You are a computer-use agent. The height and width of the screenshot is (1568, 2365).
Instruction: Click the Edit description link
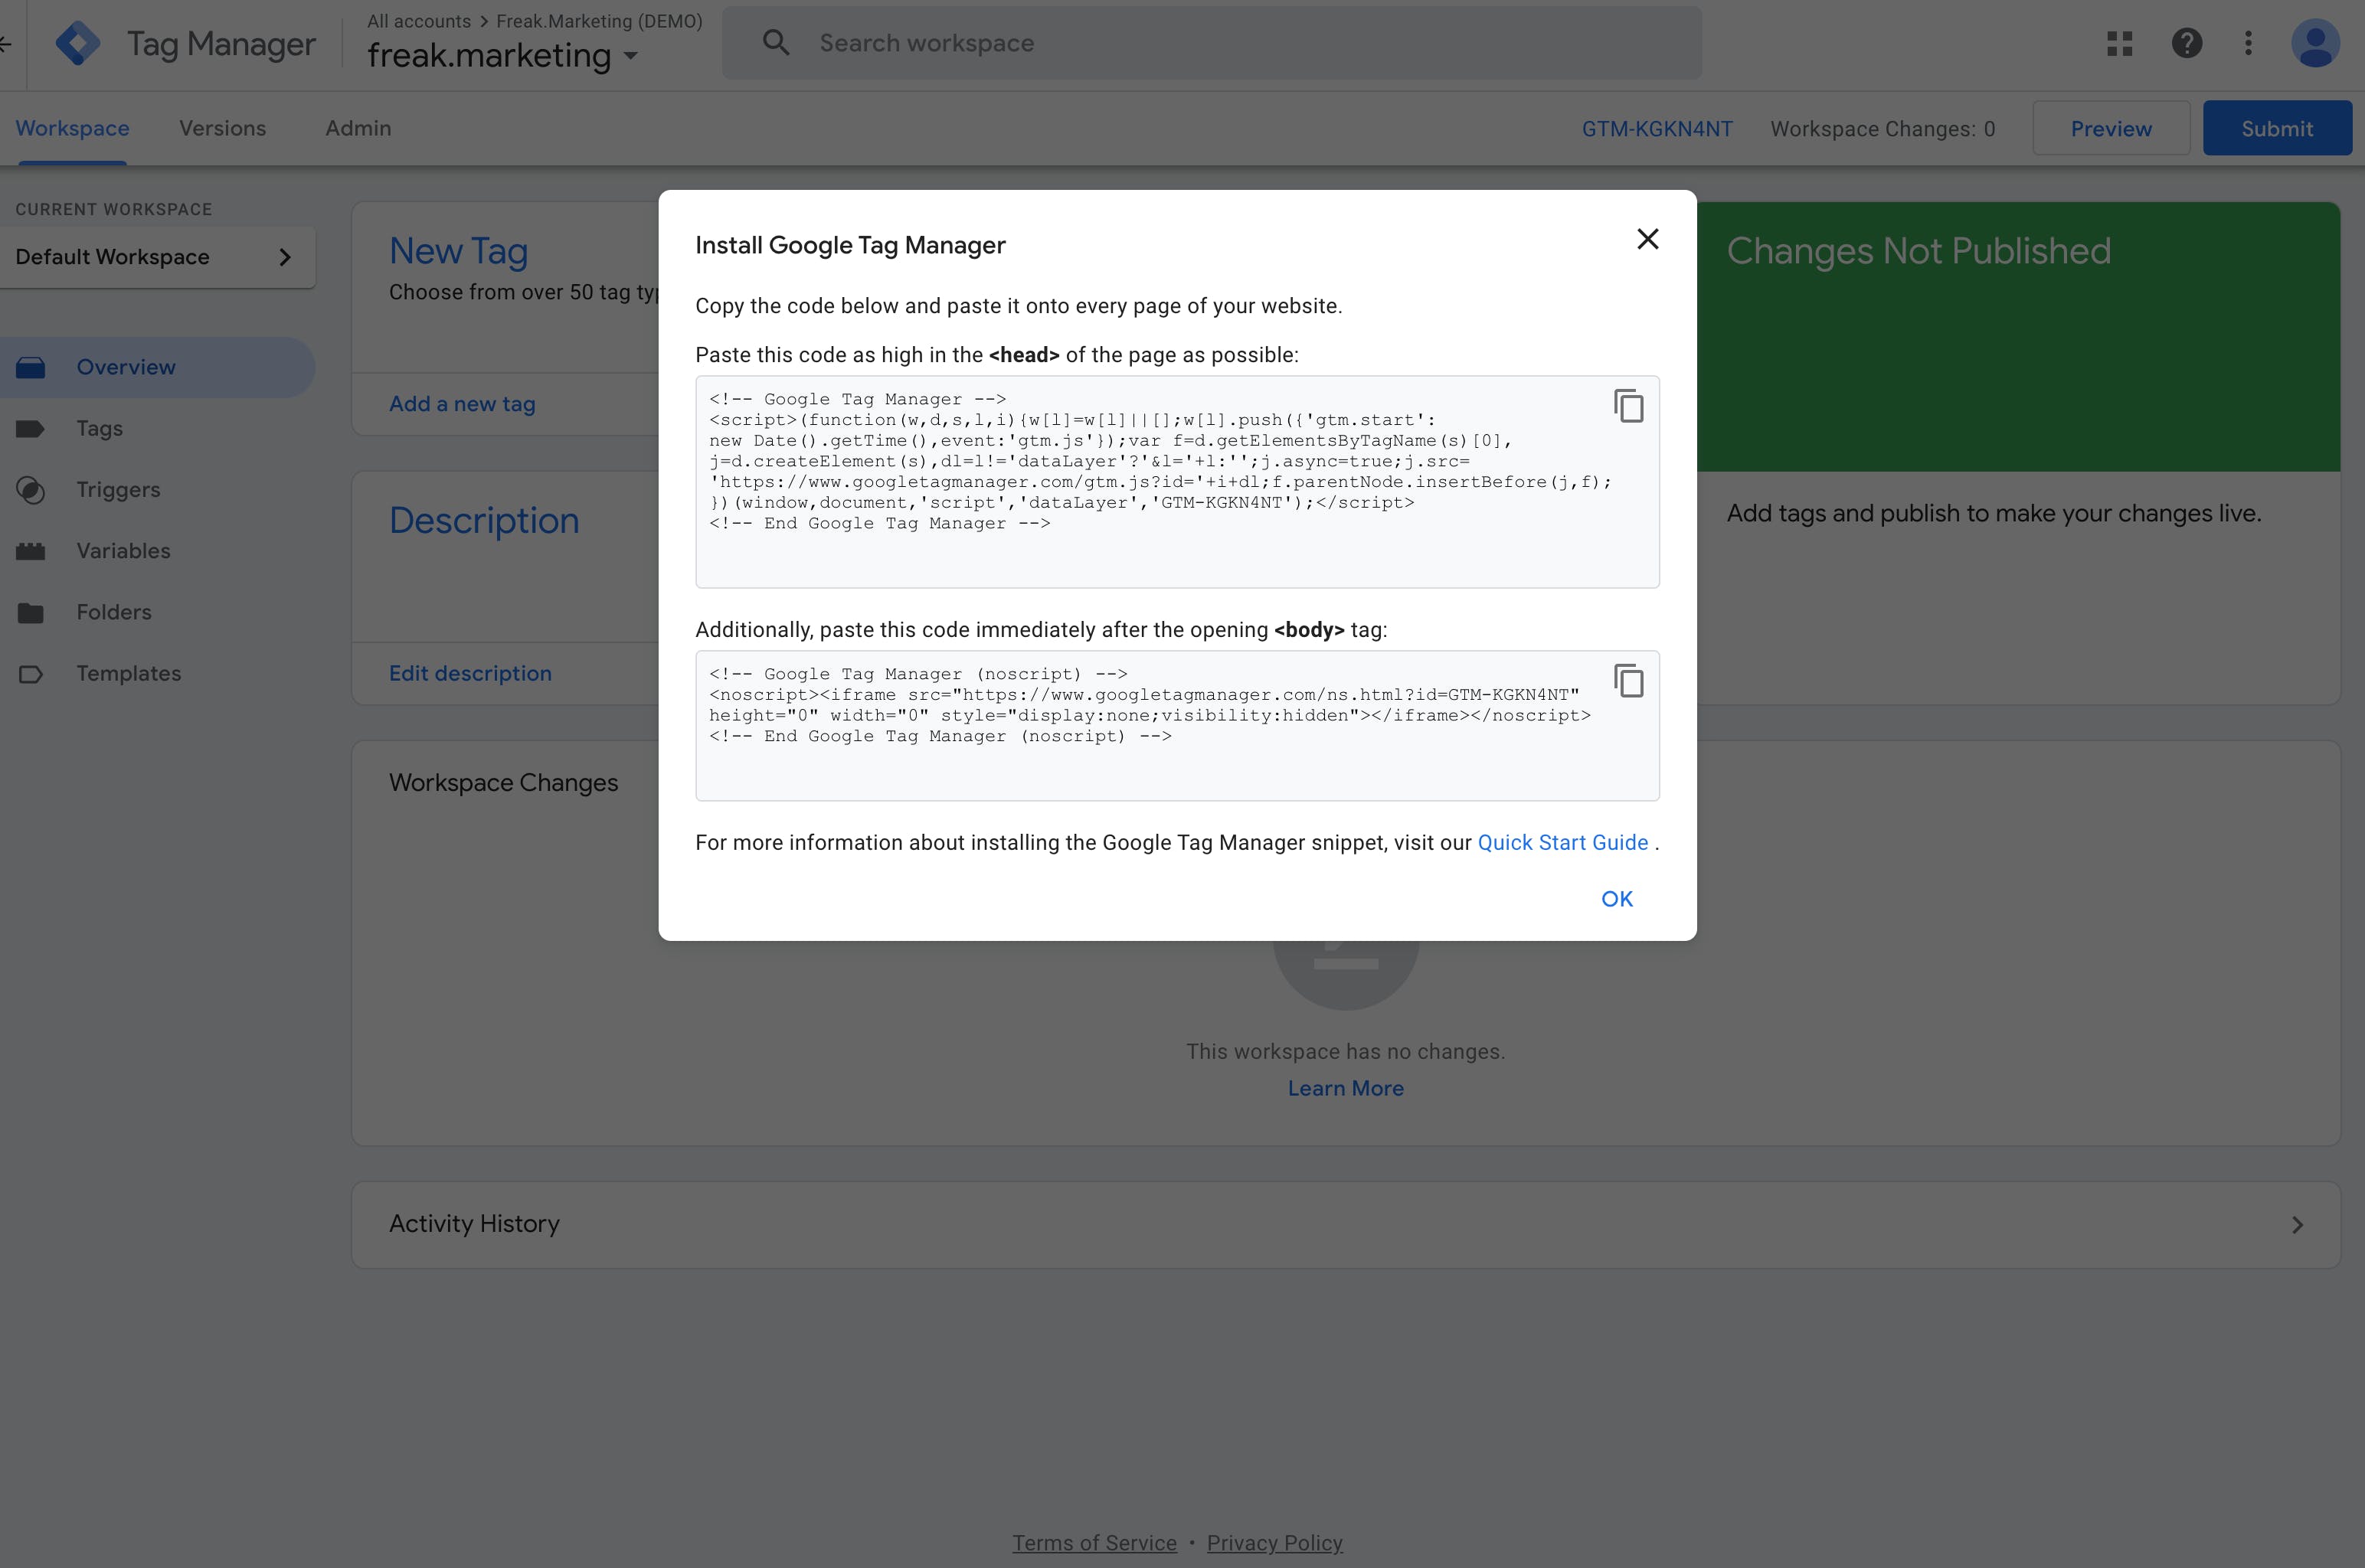pos(470,673)
